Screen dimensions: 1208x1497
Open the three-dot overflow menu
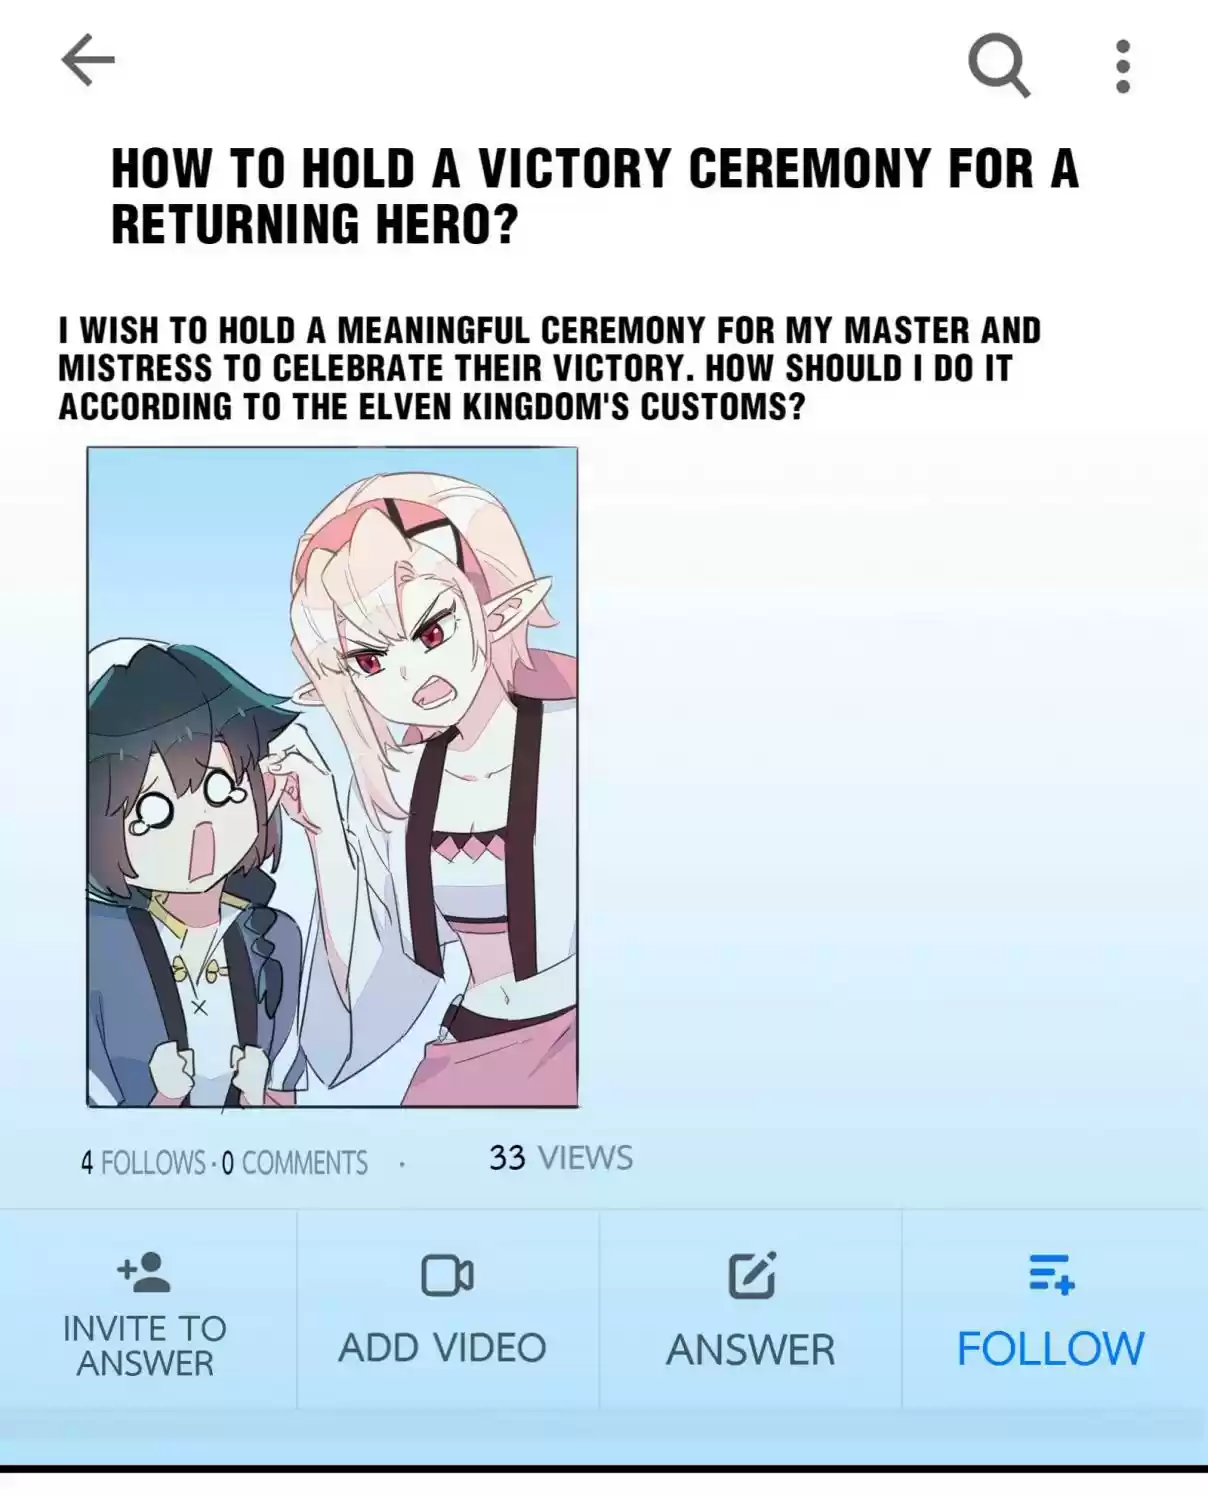1123,67
